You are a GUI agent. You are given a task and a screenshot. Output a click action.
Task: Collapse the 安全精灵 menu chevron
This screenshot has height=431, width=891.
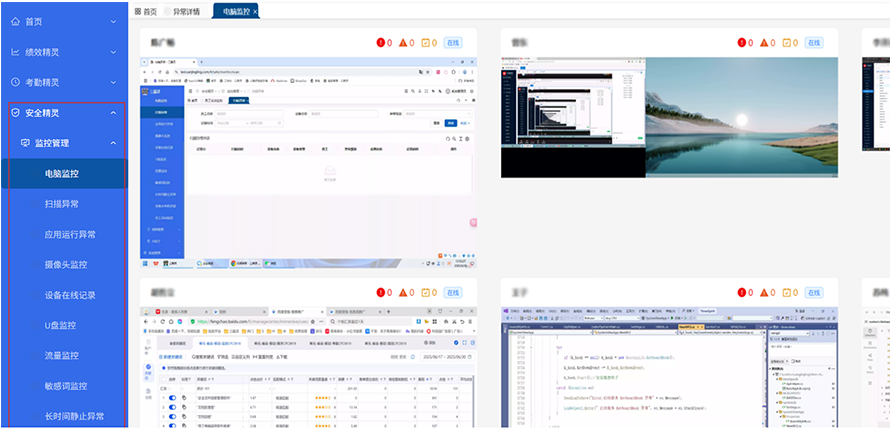click(113, 113)
